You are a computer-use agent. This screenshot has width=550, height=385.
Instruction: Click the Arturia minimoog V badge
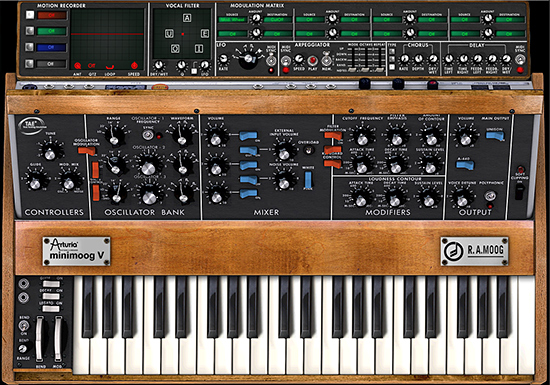click(76, 251)
